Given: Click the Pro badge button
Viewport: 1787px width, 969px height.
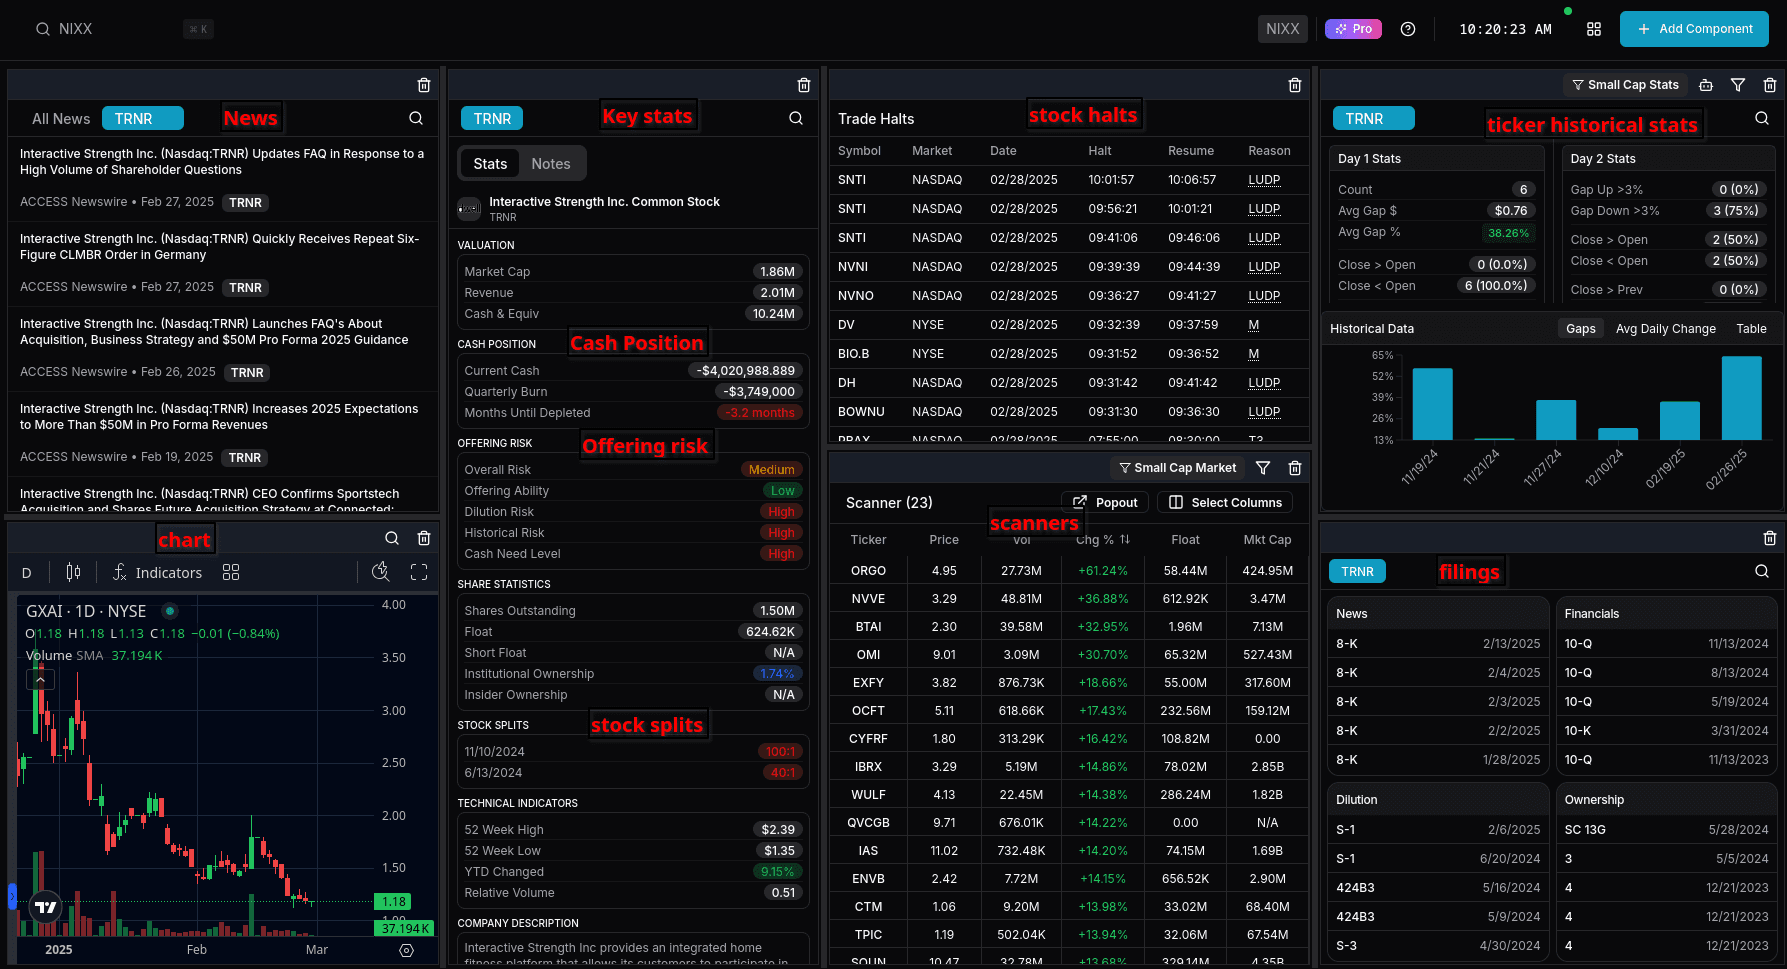Looking at the screenshot, I should coord(1353,29).
